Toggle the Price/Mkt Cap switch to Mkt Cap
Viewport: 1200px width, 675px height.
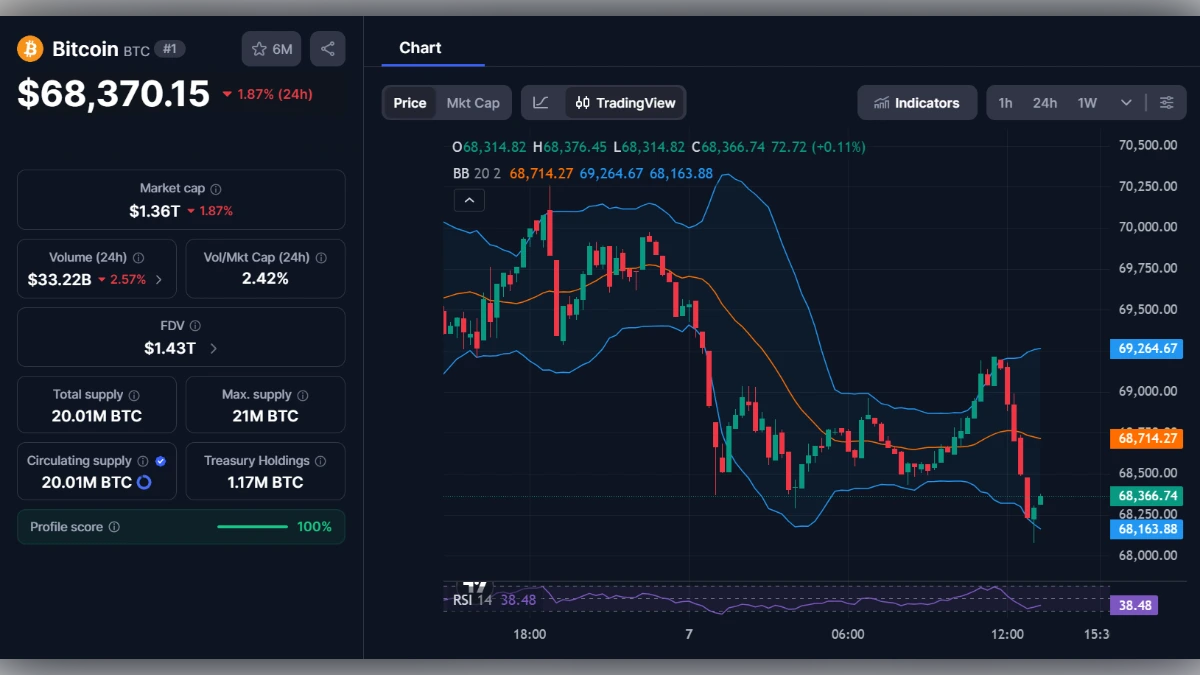pos(474,102)
